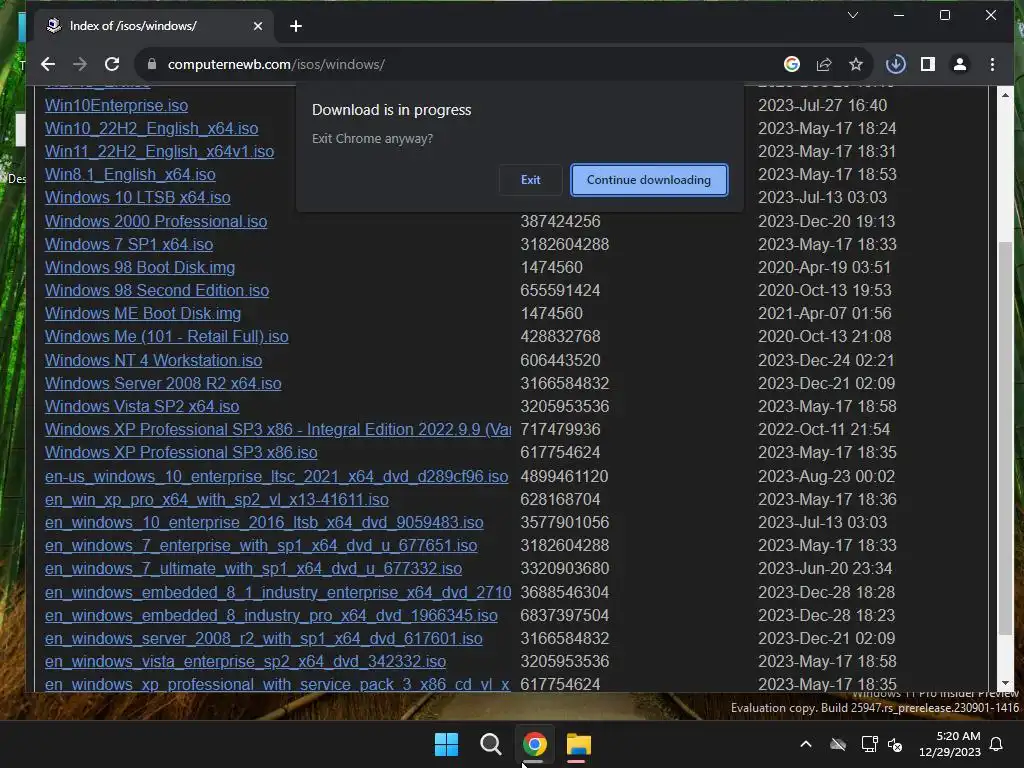Open Windows XP Professional SP3 x86 Integral Edition link
The height and width of the screenshot is (768, 1024).
point(278,429)
